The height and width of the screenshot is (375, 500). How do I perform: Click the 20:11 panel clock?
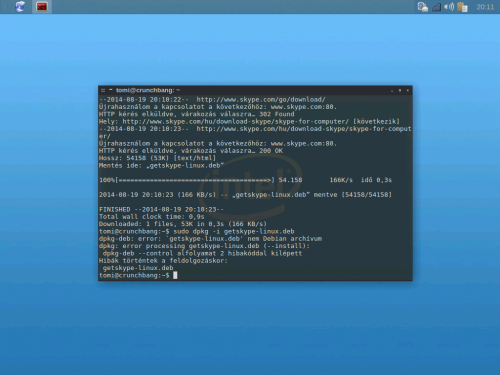[485, 7]
